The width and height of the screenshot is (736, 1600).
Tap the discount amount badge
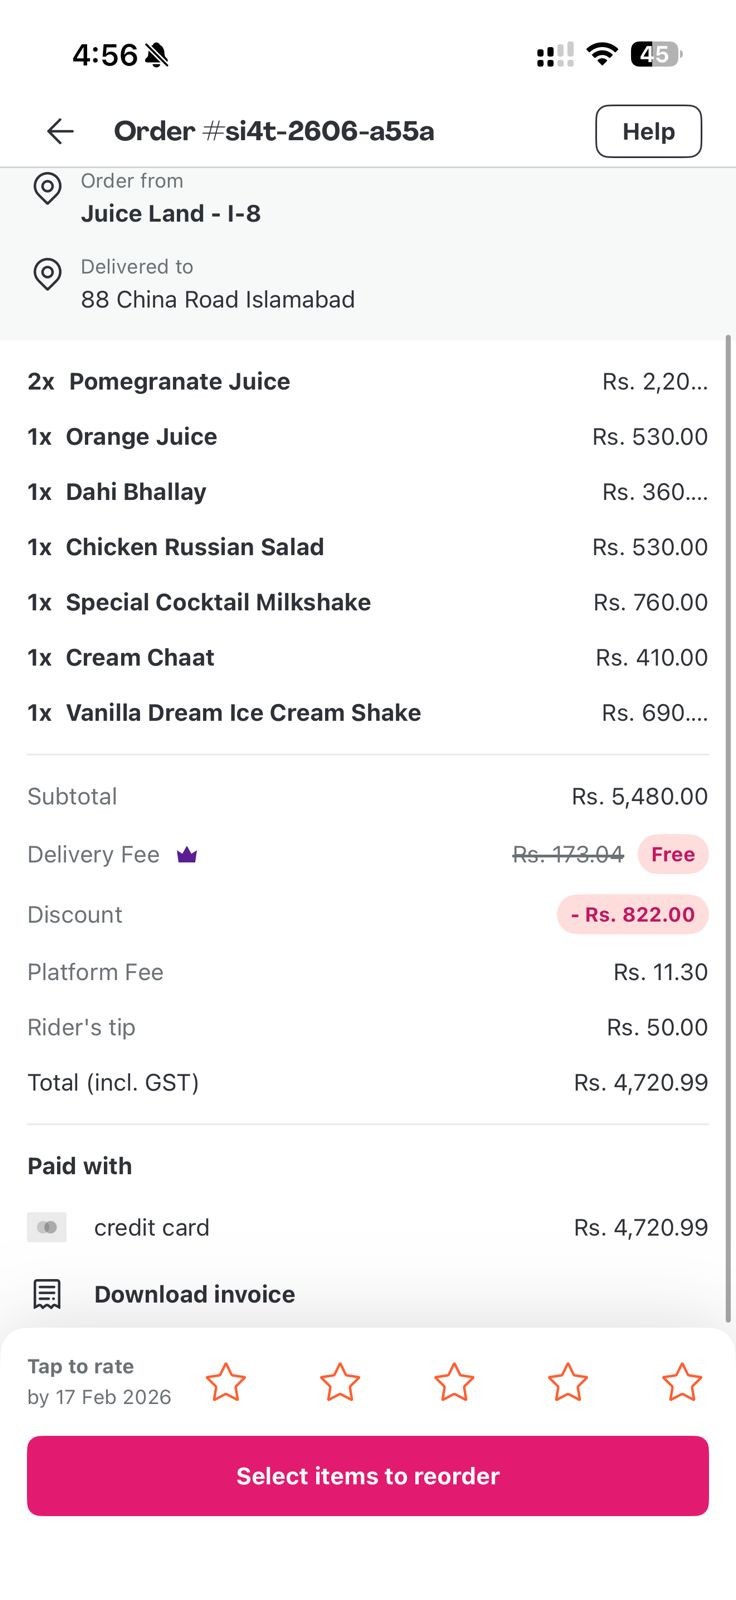(x=633, y=914)
